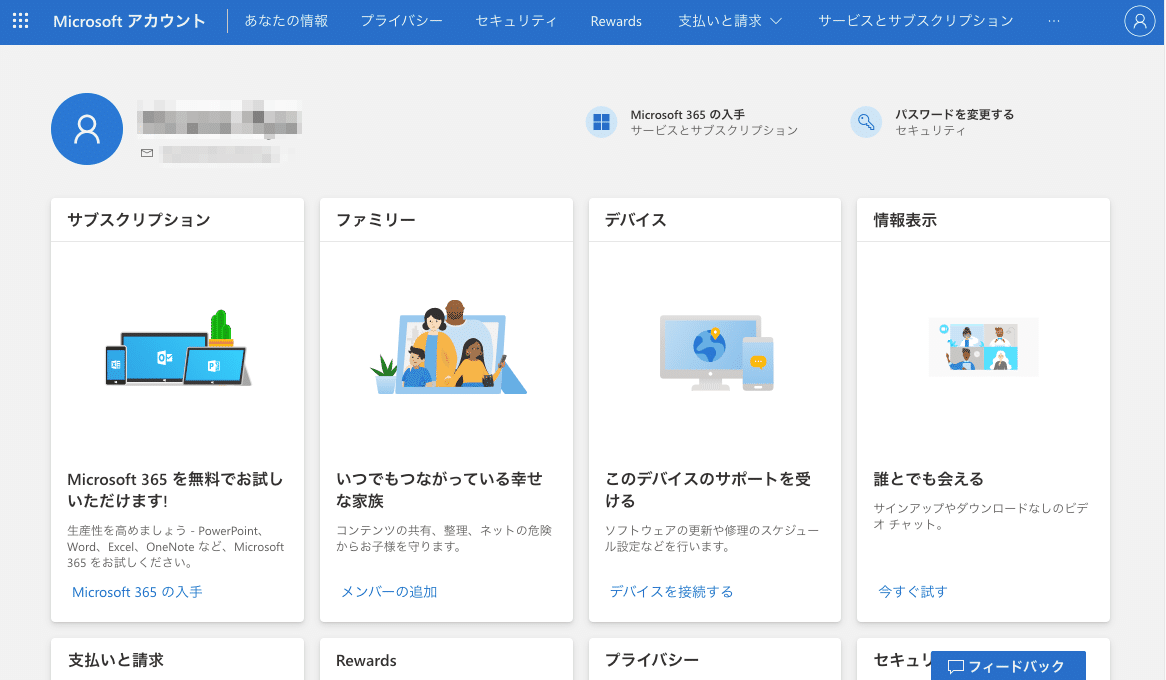Click 今すぐ試す link

point(912,592)
